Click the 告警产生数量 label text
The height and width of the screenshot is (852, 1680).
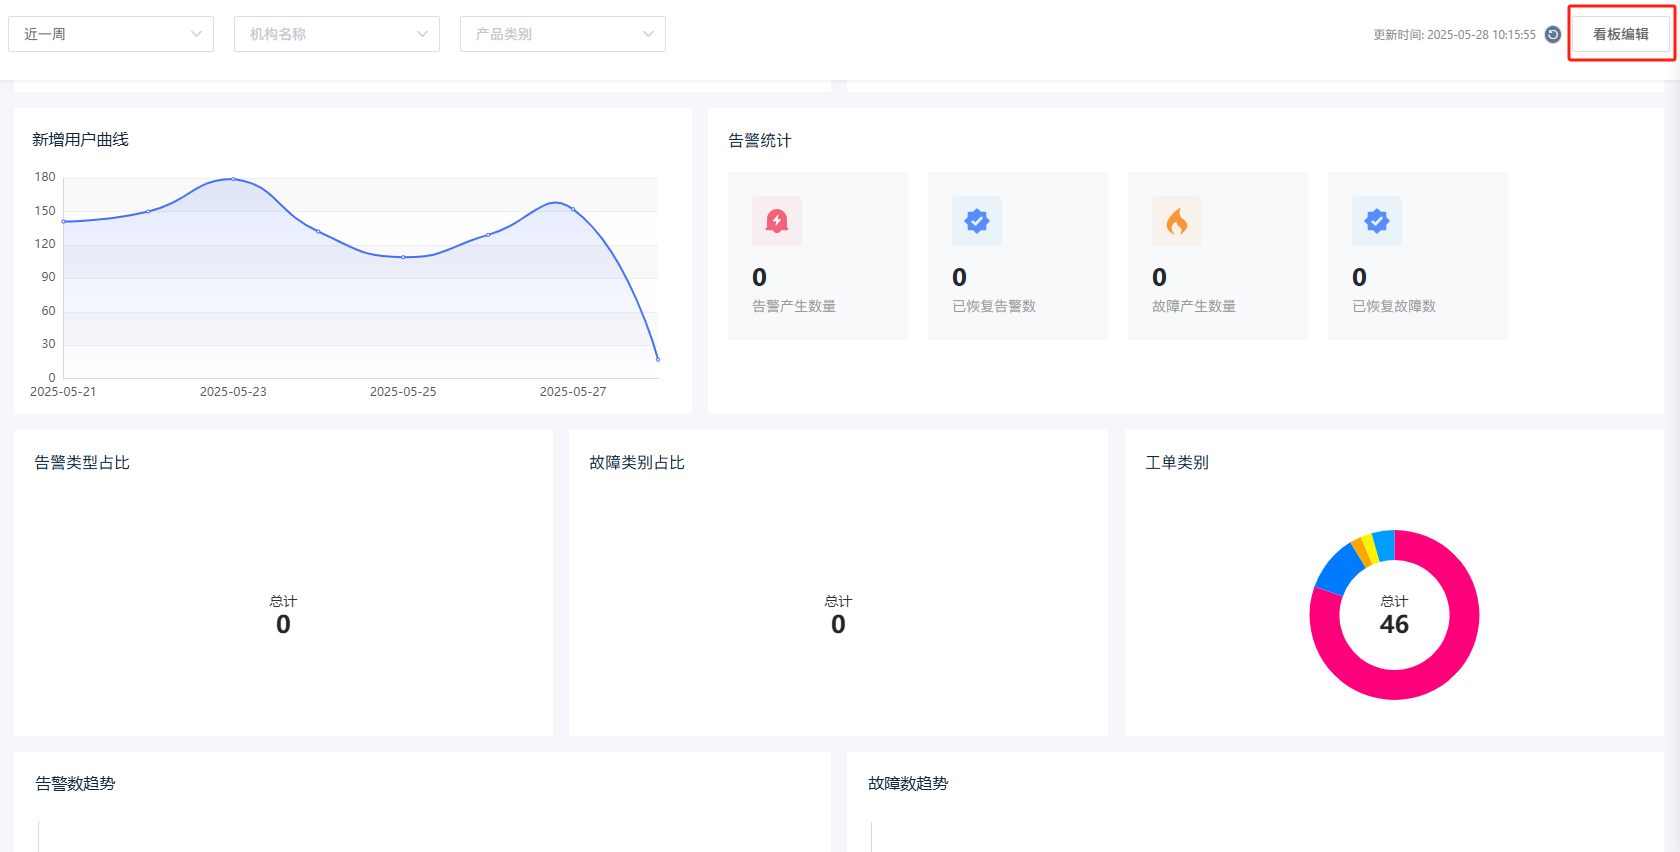(x=794, y=306)
